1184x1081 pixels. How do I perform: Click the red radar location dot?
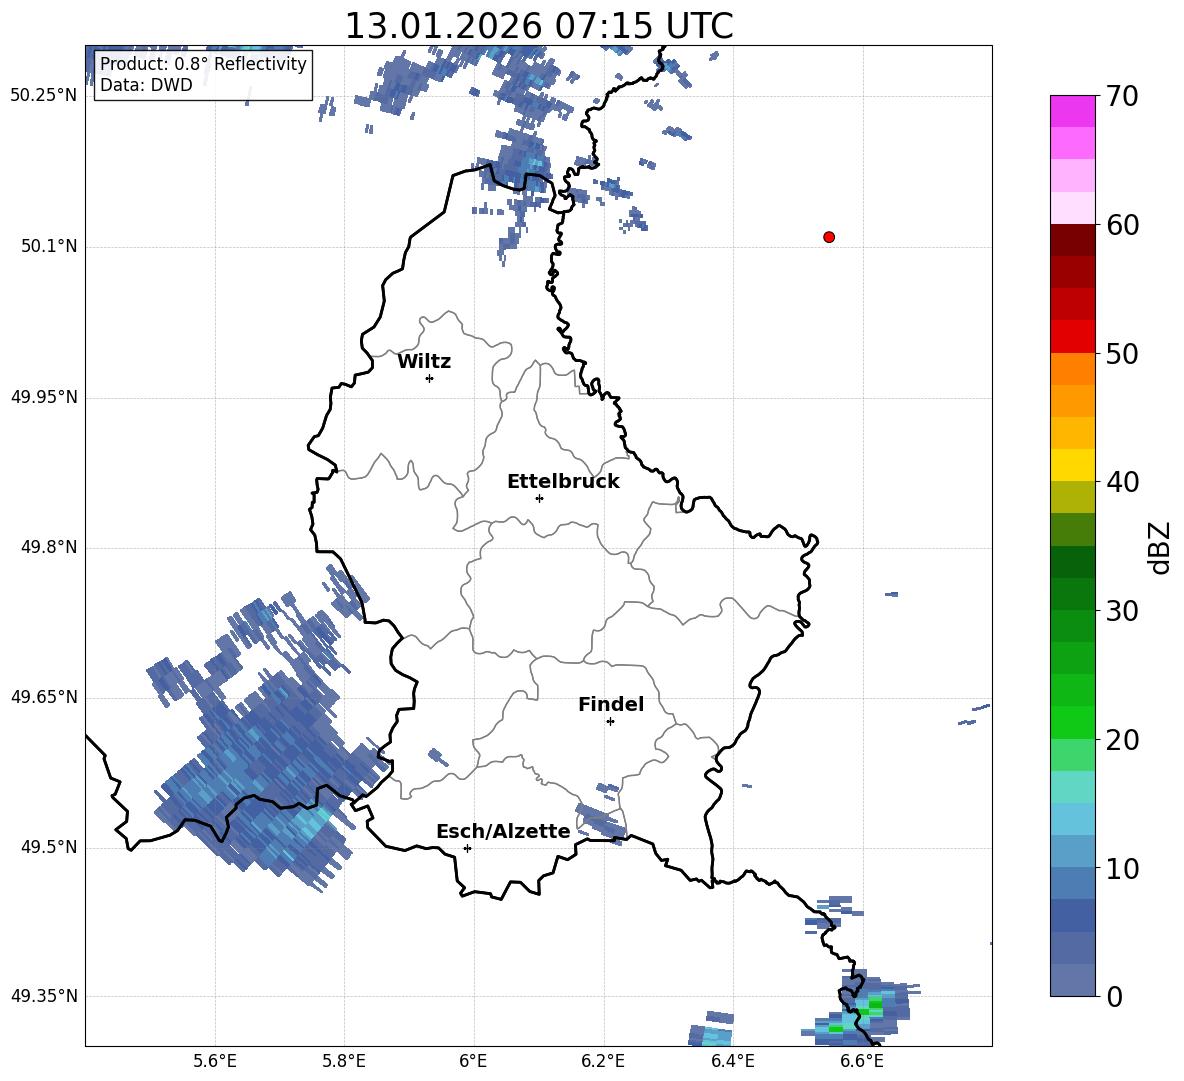tap(829, 237)
